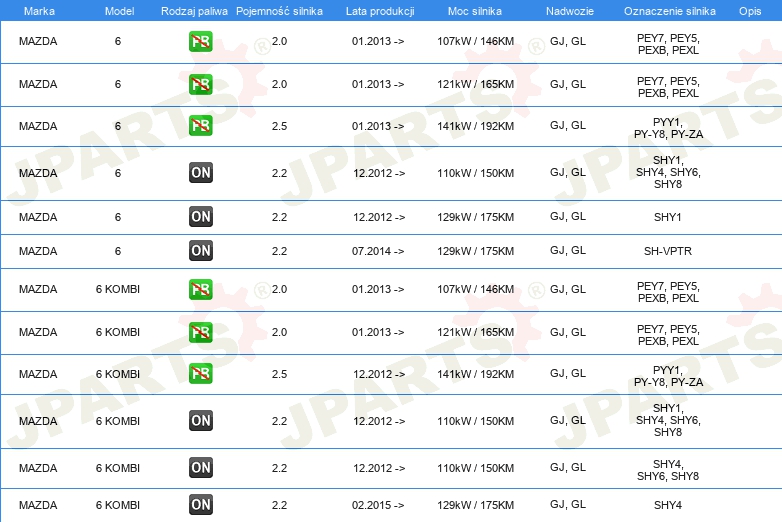Viewport: 782px width, 522px height.
Task: Select 107kW / 146KM in the 6 KOMBI row
Action: point(475,289)
